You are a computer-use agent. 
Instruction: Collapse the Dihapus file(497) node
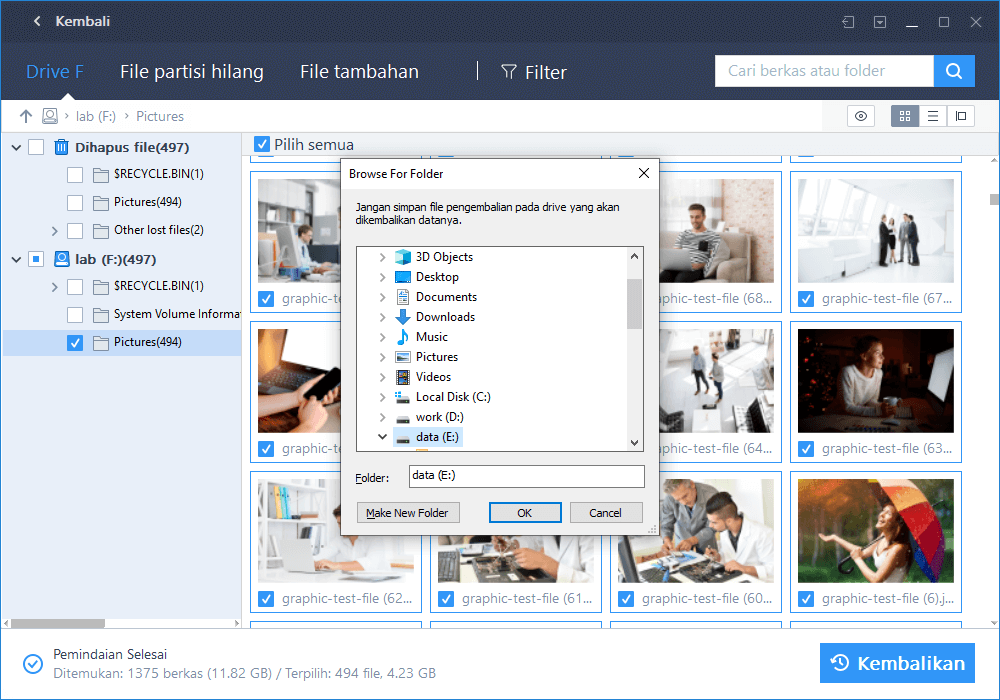[x=17, y=147]
